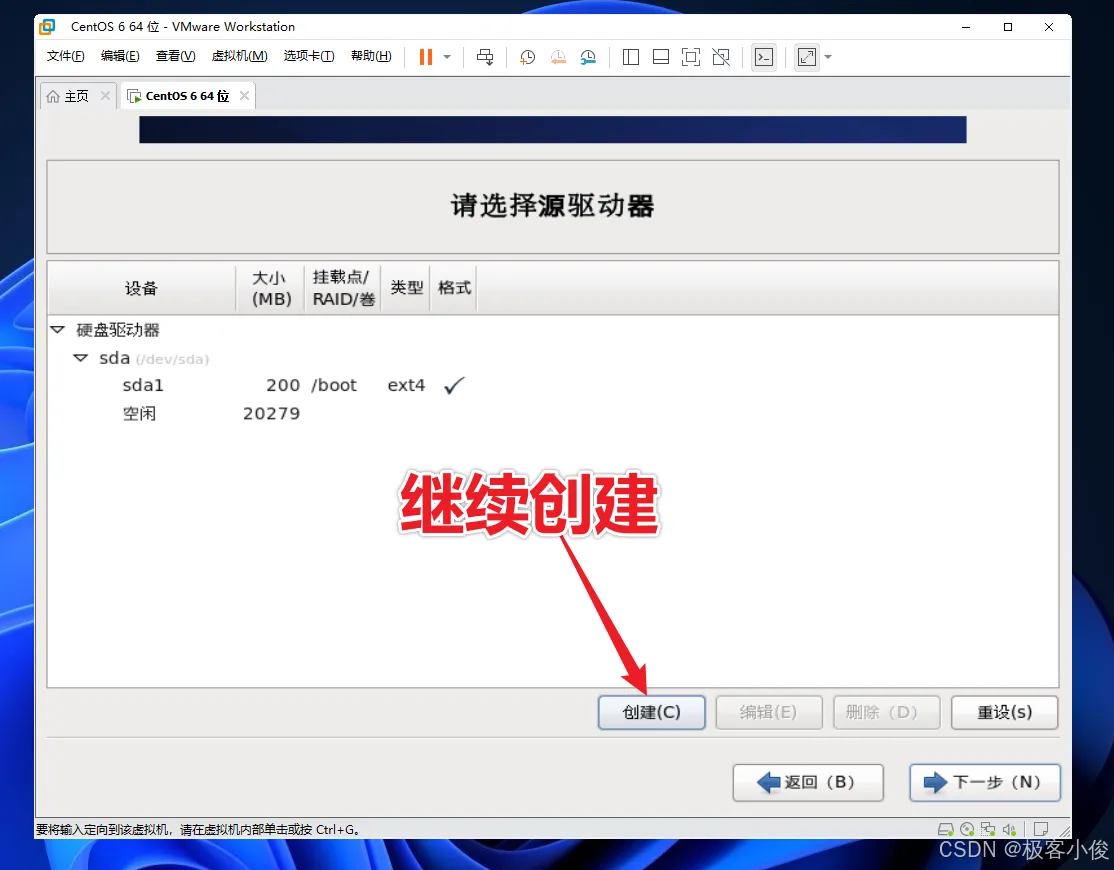Take a snapshot with the clock icon
The height and width of the screenshot is (870, 1114).
pyautogui.click(x=527, y=57)
